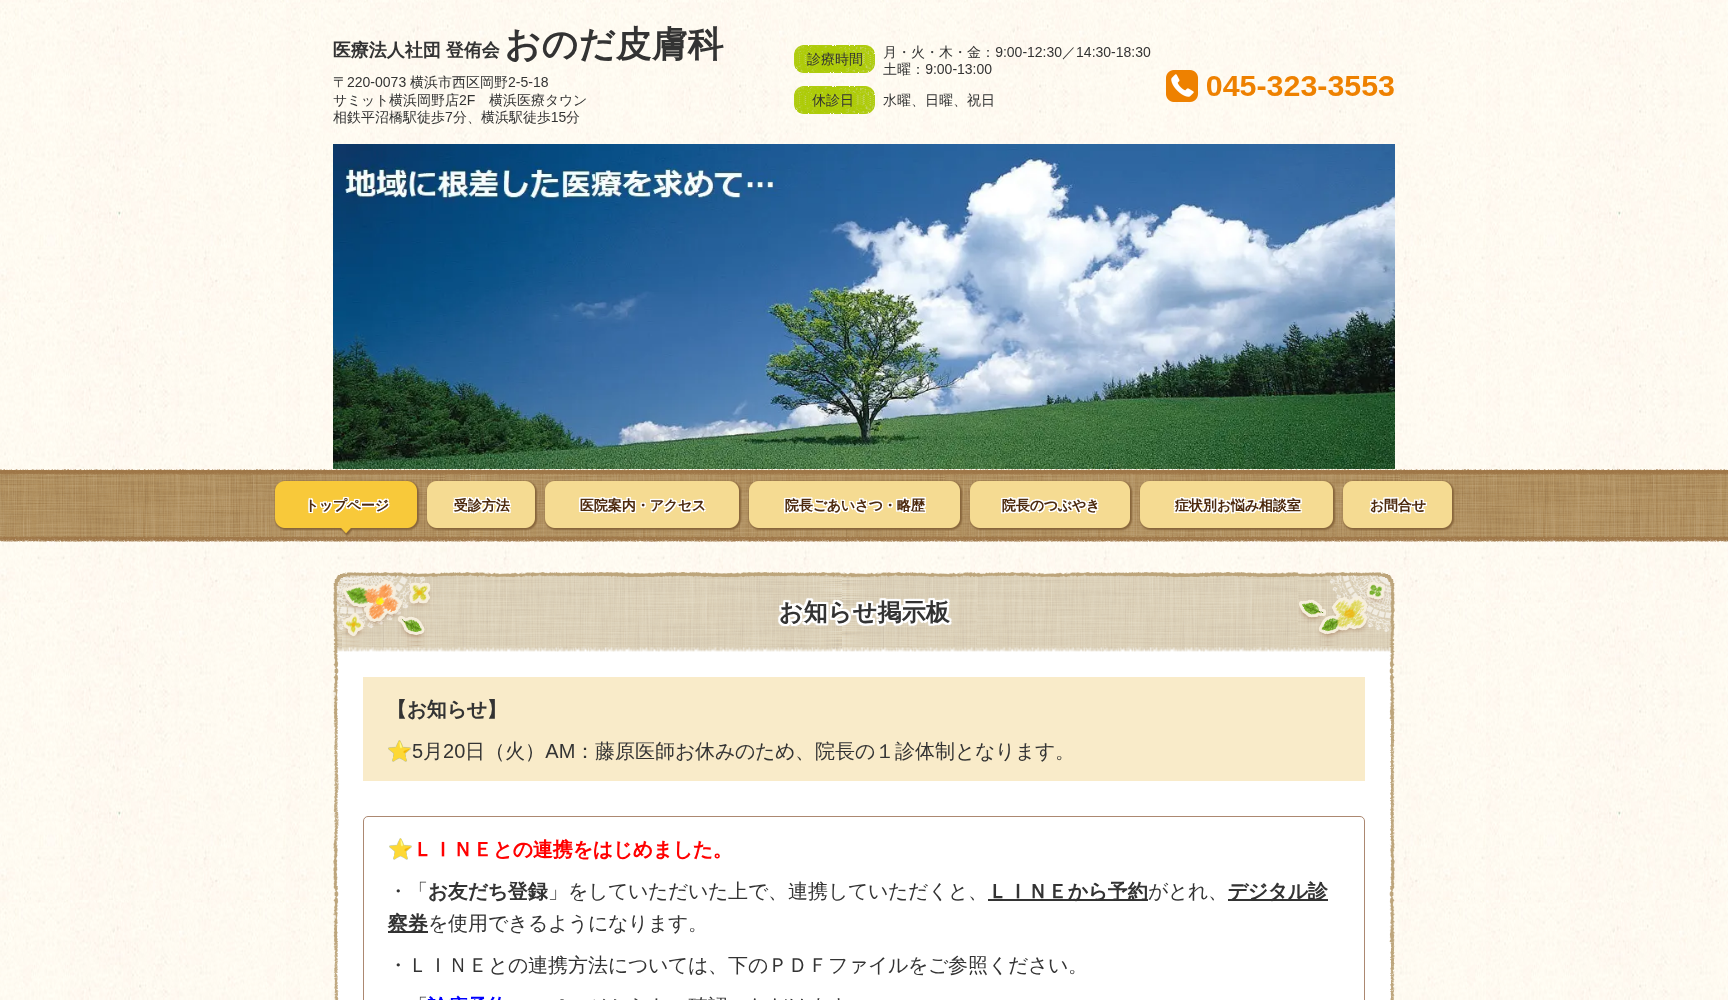
Task: Call the 045-323-3553 phone number
Action: (x=1300, y=87)
